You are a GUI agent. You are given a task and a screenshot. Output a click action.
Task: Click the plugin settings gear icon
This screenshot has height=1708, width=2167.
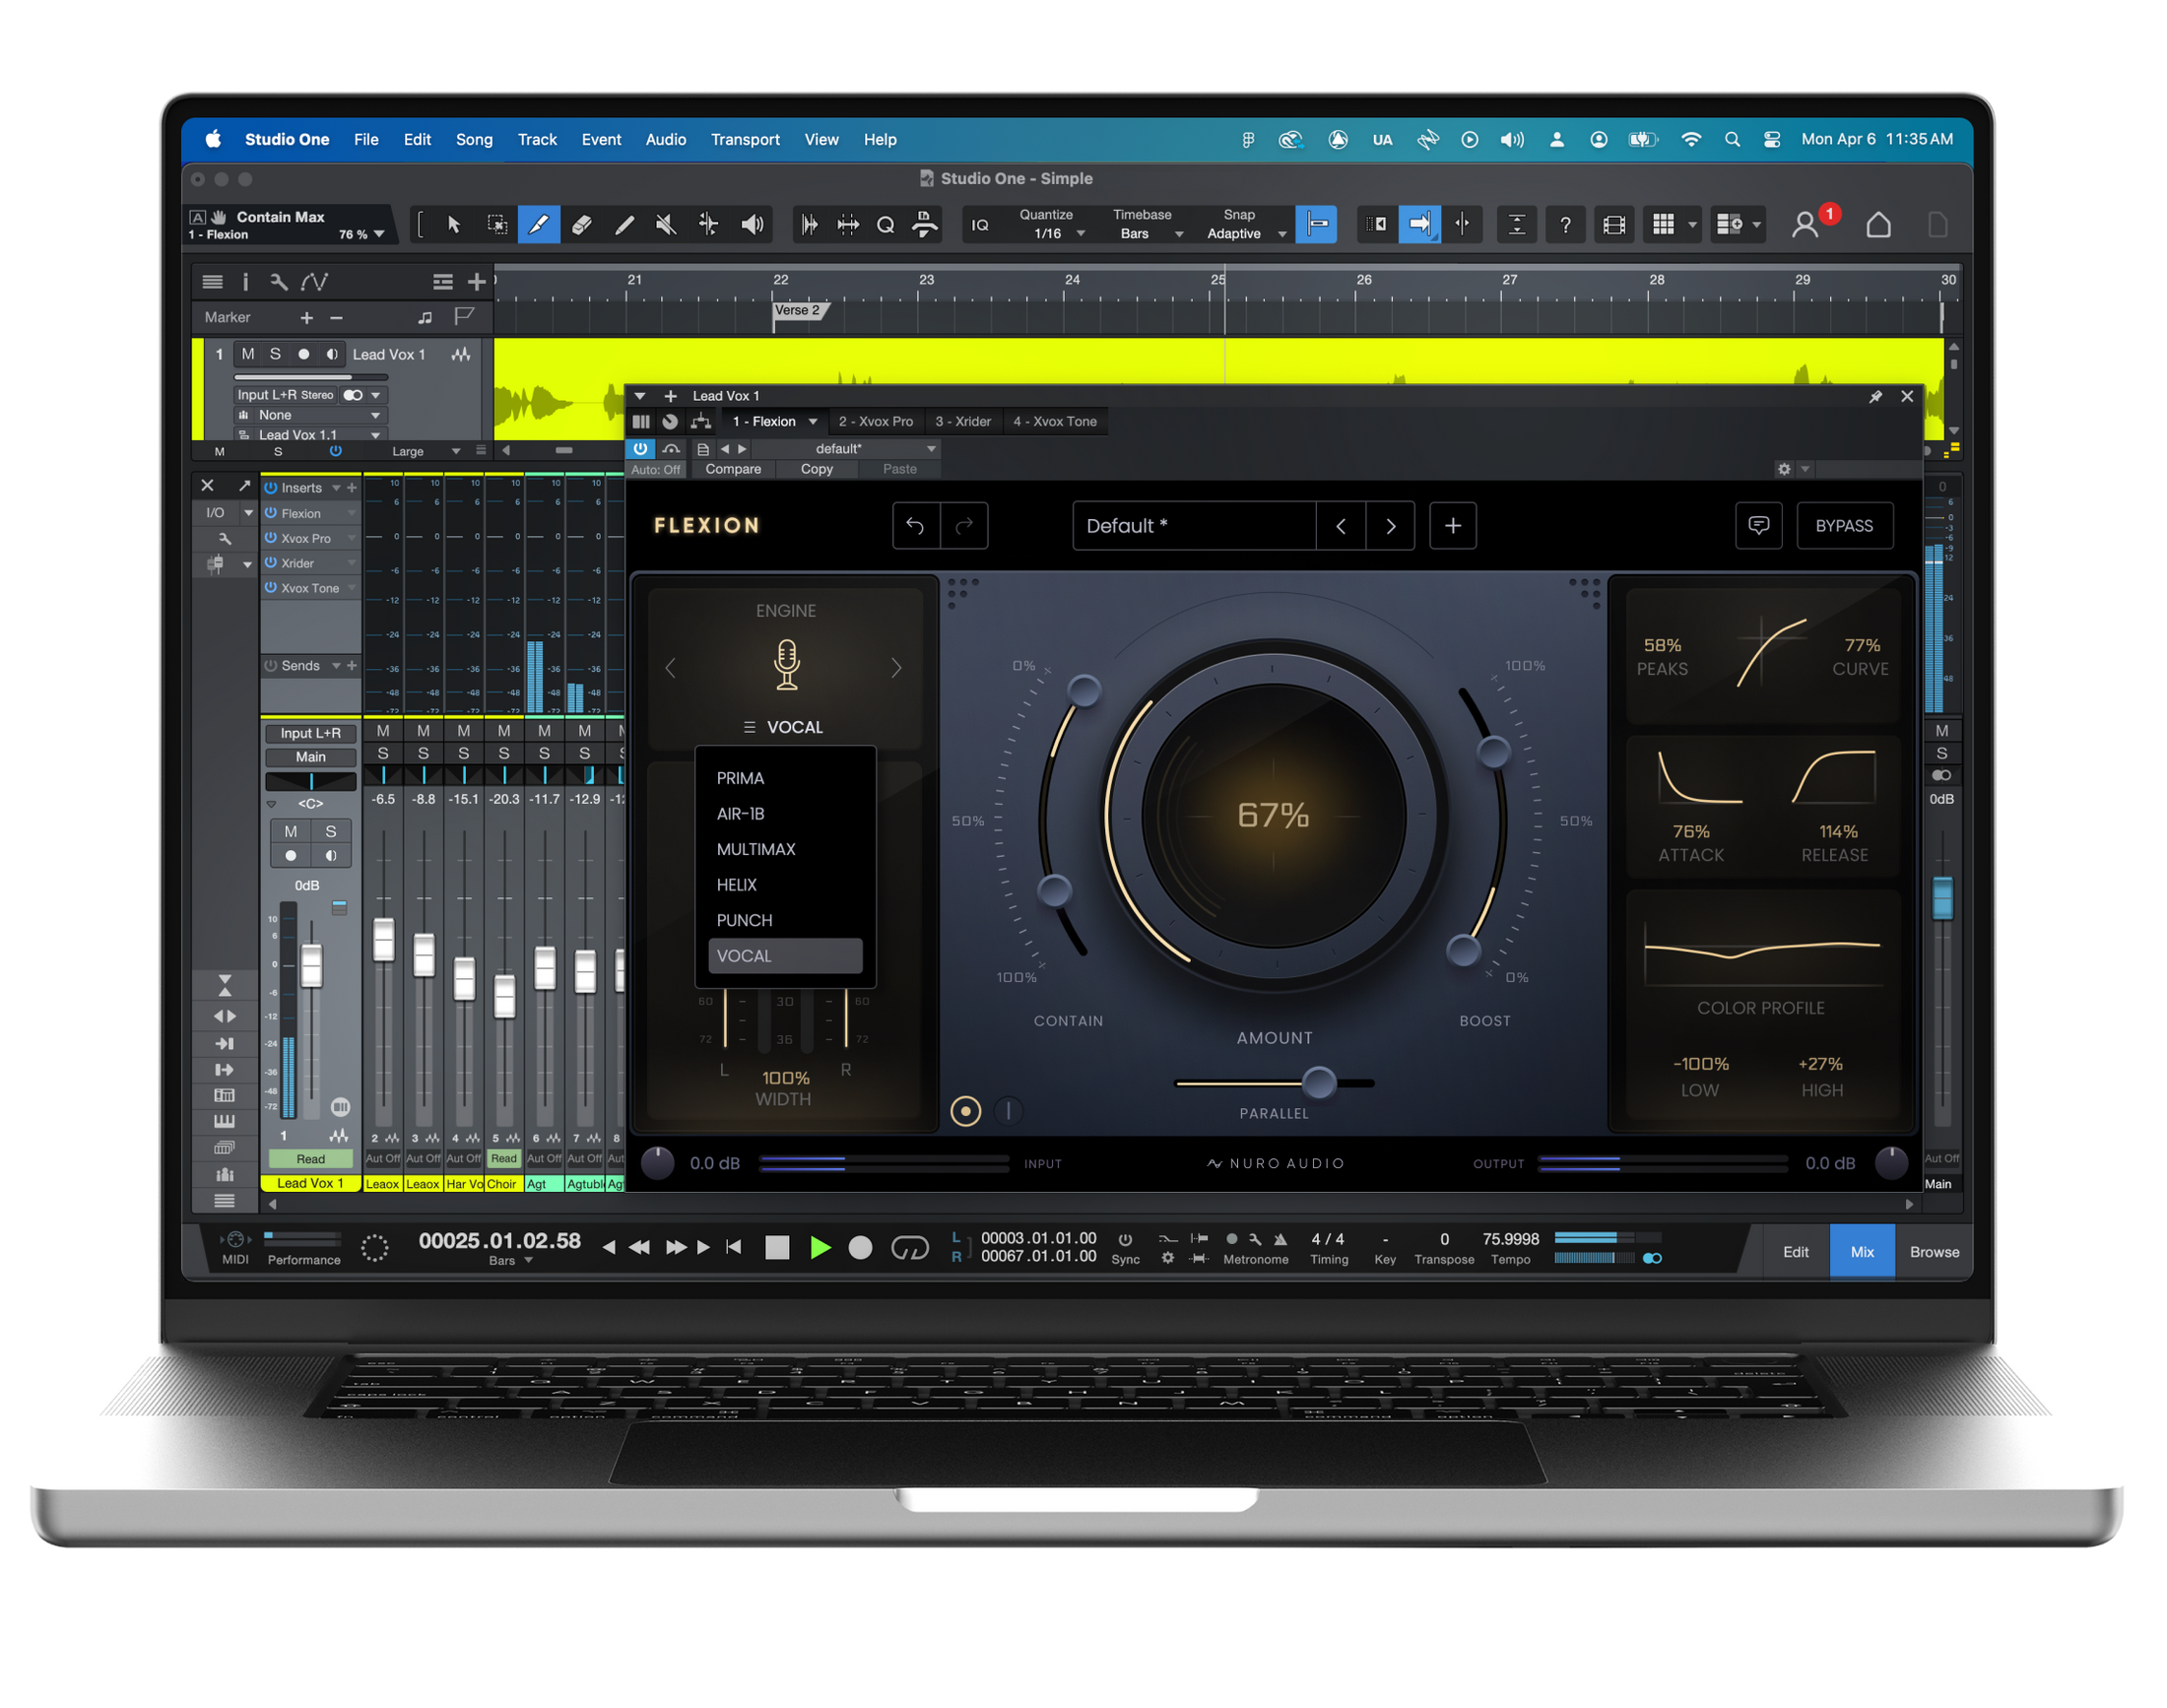point(1783,469)
